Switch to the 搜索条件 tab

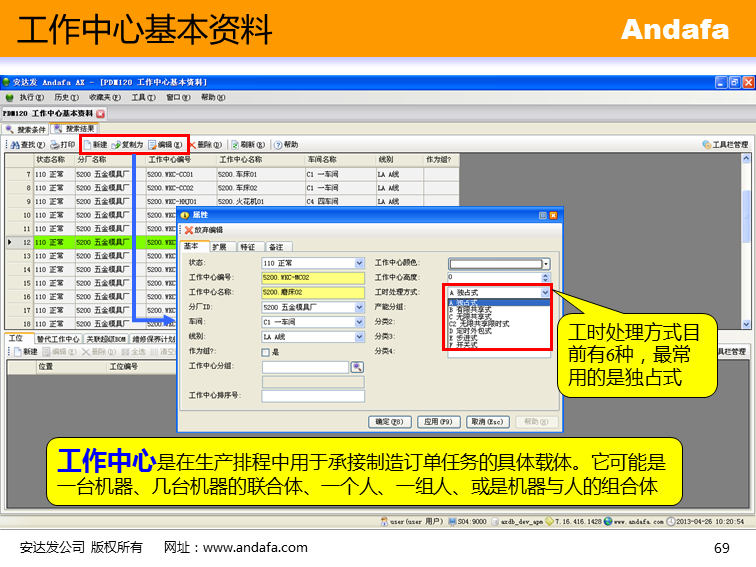[26, 129]
